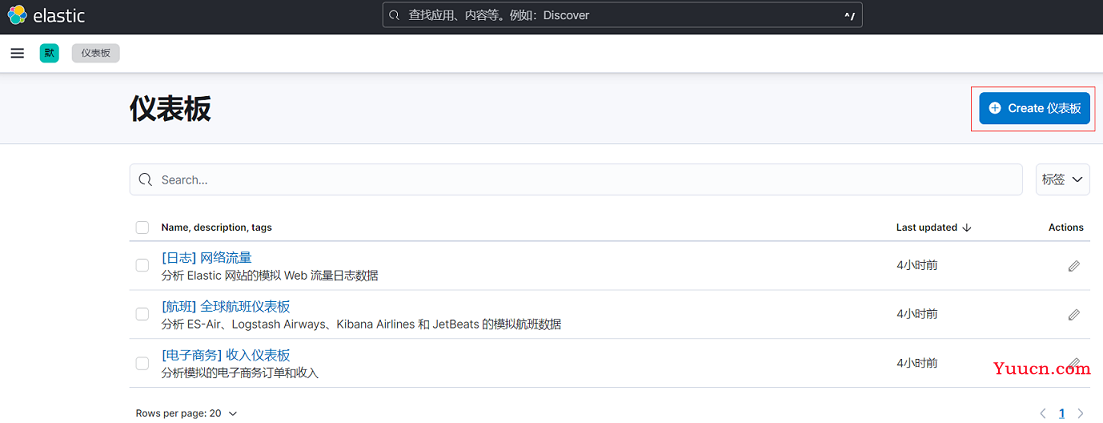Click the 仪表板 breadcrumb

coord(96,53)
